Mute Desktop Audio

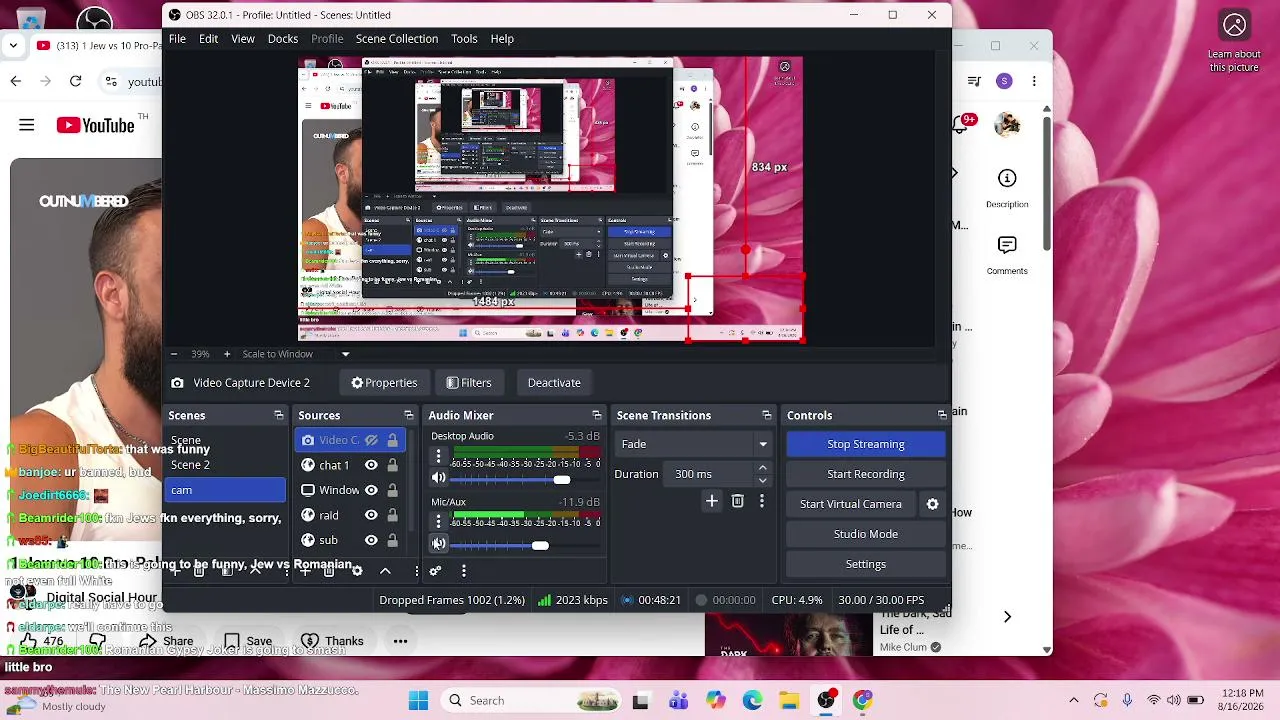[x=438, y=478]
